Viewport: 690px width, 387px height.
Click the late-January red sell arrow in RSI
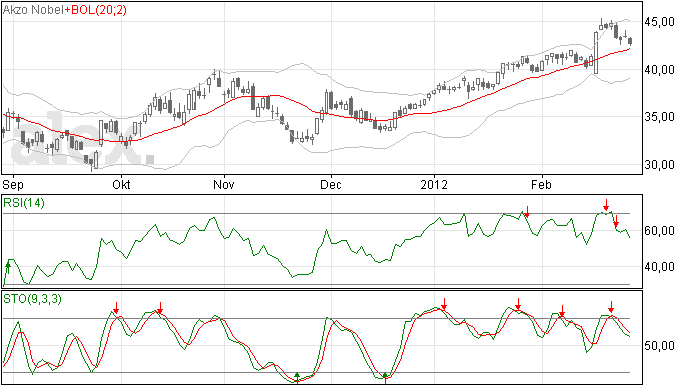527,212
